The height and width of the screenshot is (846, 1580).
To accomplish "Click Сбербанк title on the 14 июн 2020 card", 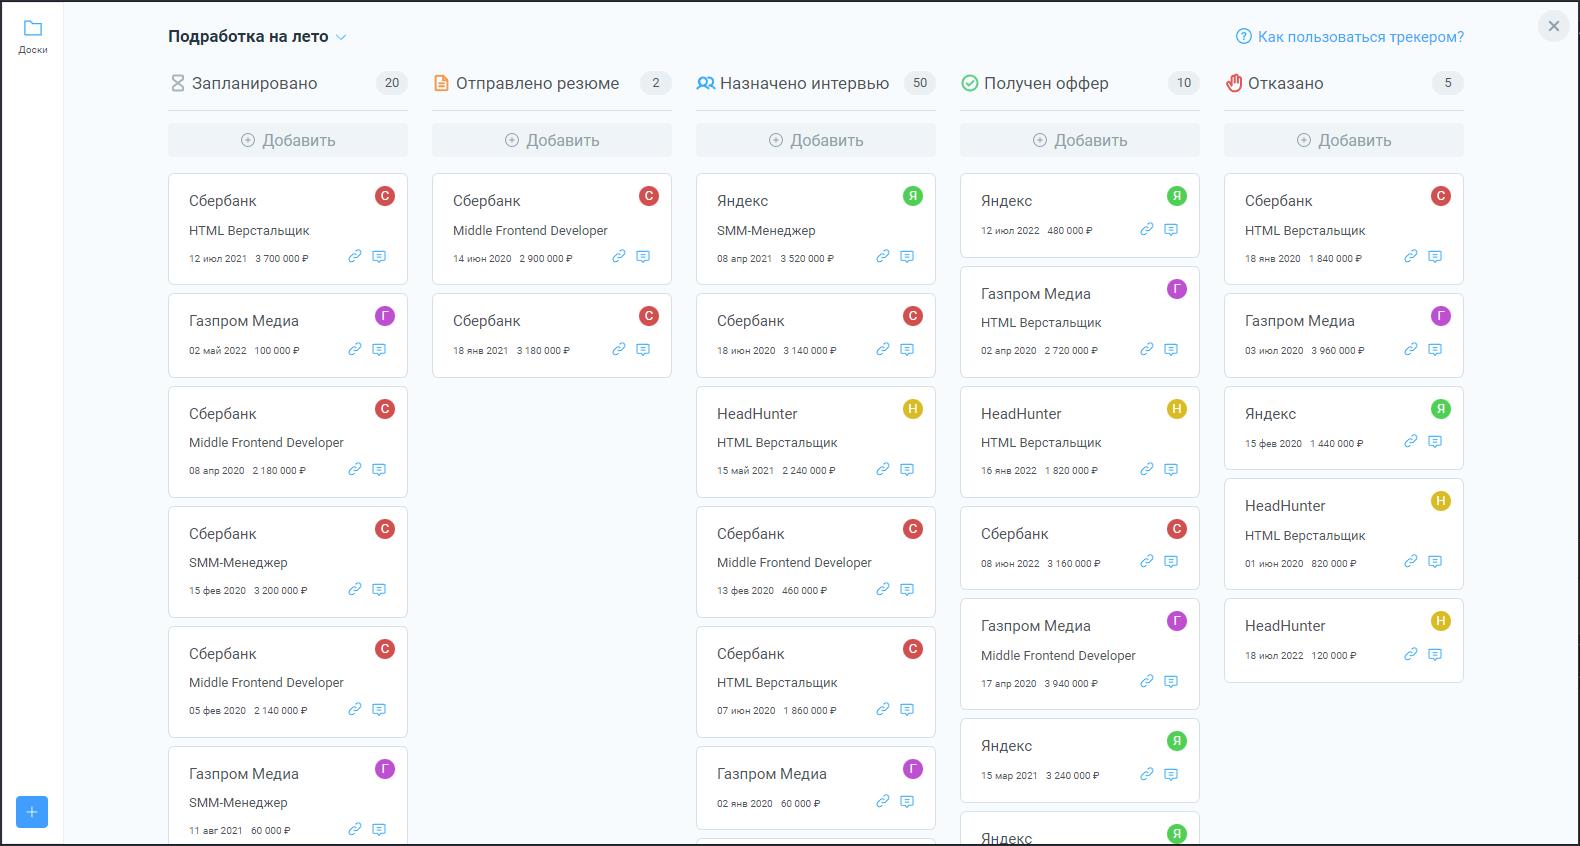I will [487, 201].
